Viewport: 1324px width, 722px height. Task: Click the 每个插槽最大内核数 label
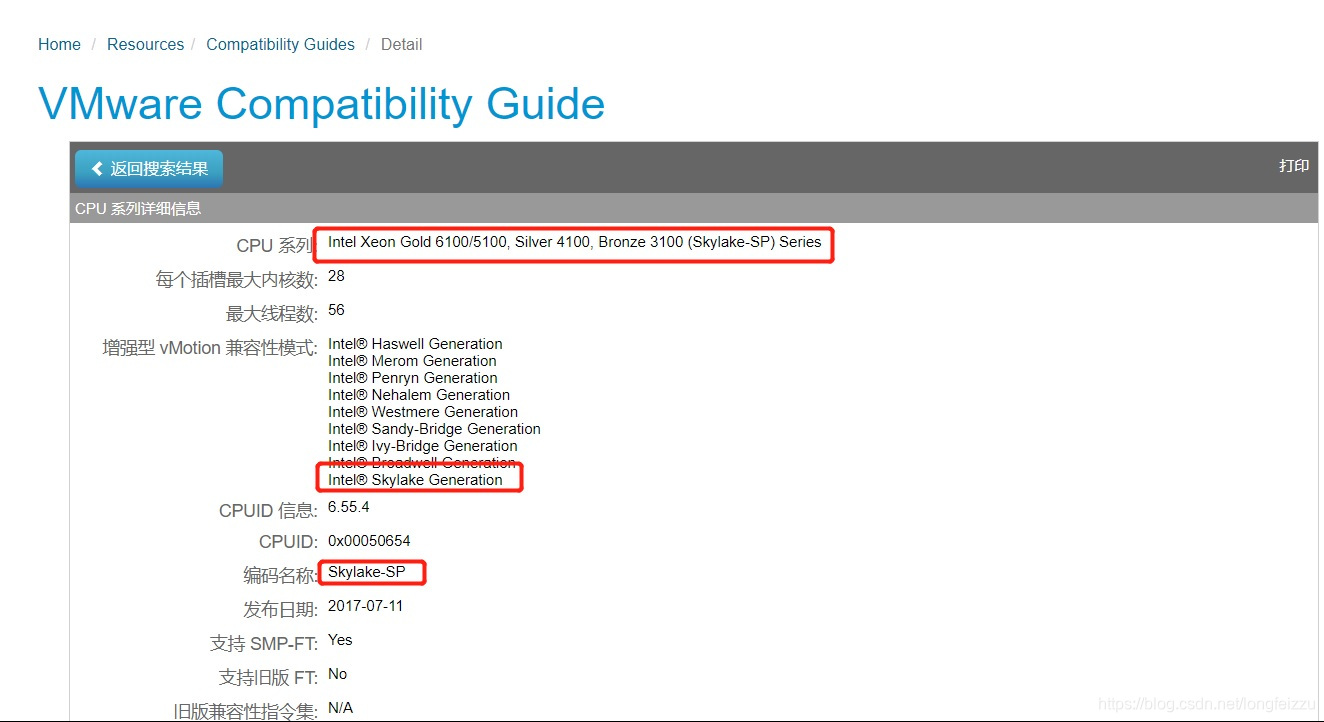[x=236, y=280]
